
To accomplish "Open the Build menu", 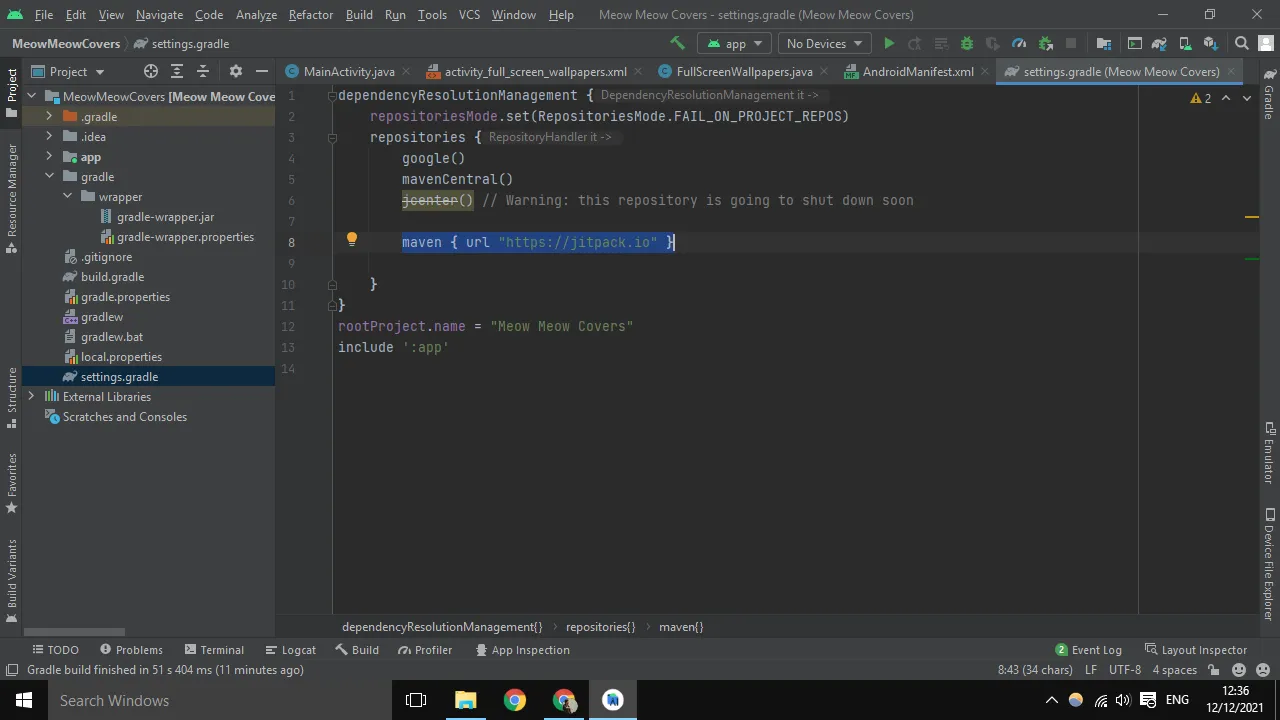I will pyautogui.click(x=359, y=15).
